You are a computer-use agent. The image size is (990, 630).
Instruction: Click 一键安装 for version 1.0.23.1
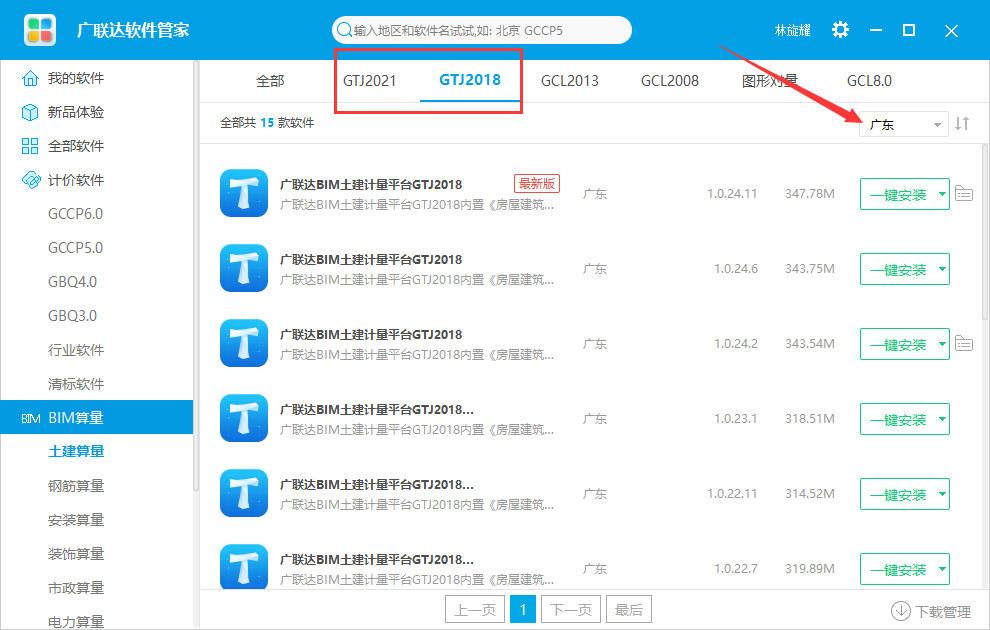coord(898,420)
